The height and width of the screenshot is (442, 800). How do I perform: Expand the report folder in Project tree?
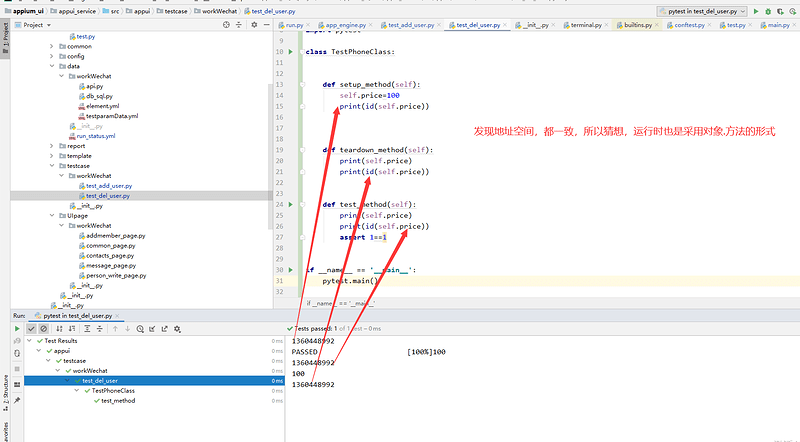coord(52,146)
